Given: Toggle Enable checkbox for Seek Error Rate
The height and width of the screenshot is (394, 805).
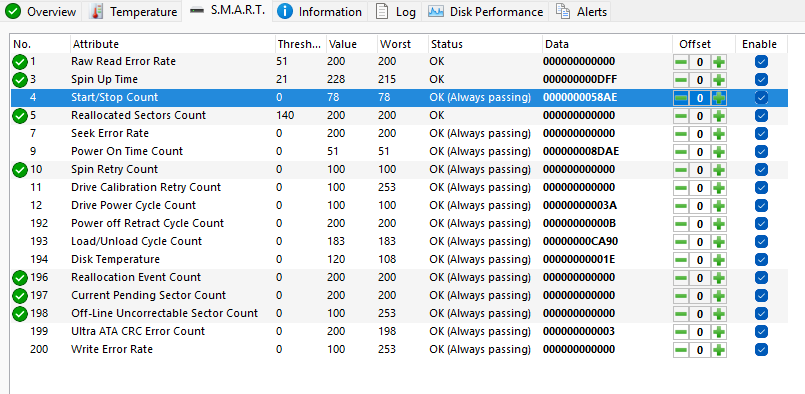Looking at the screenshot, I should coord(761,134).
